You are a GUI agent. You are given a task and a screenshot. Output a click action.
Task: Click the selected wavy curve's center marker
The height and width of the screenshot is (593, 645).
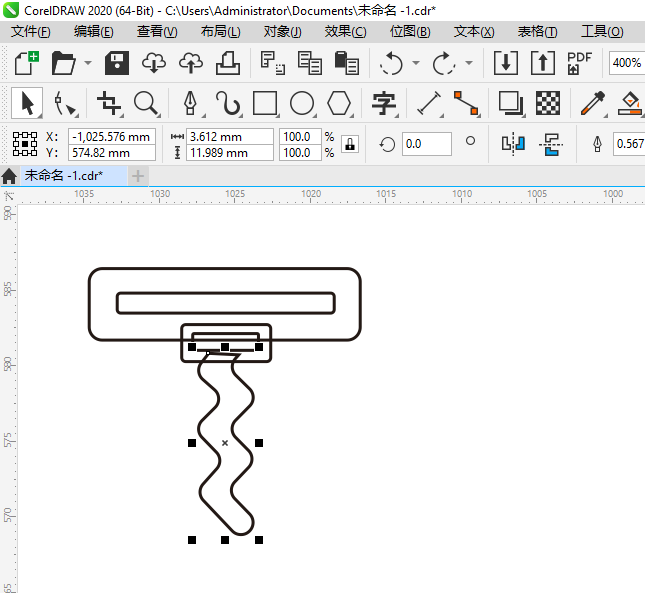225,443
